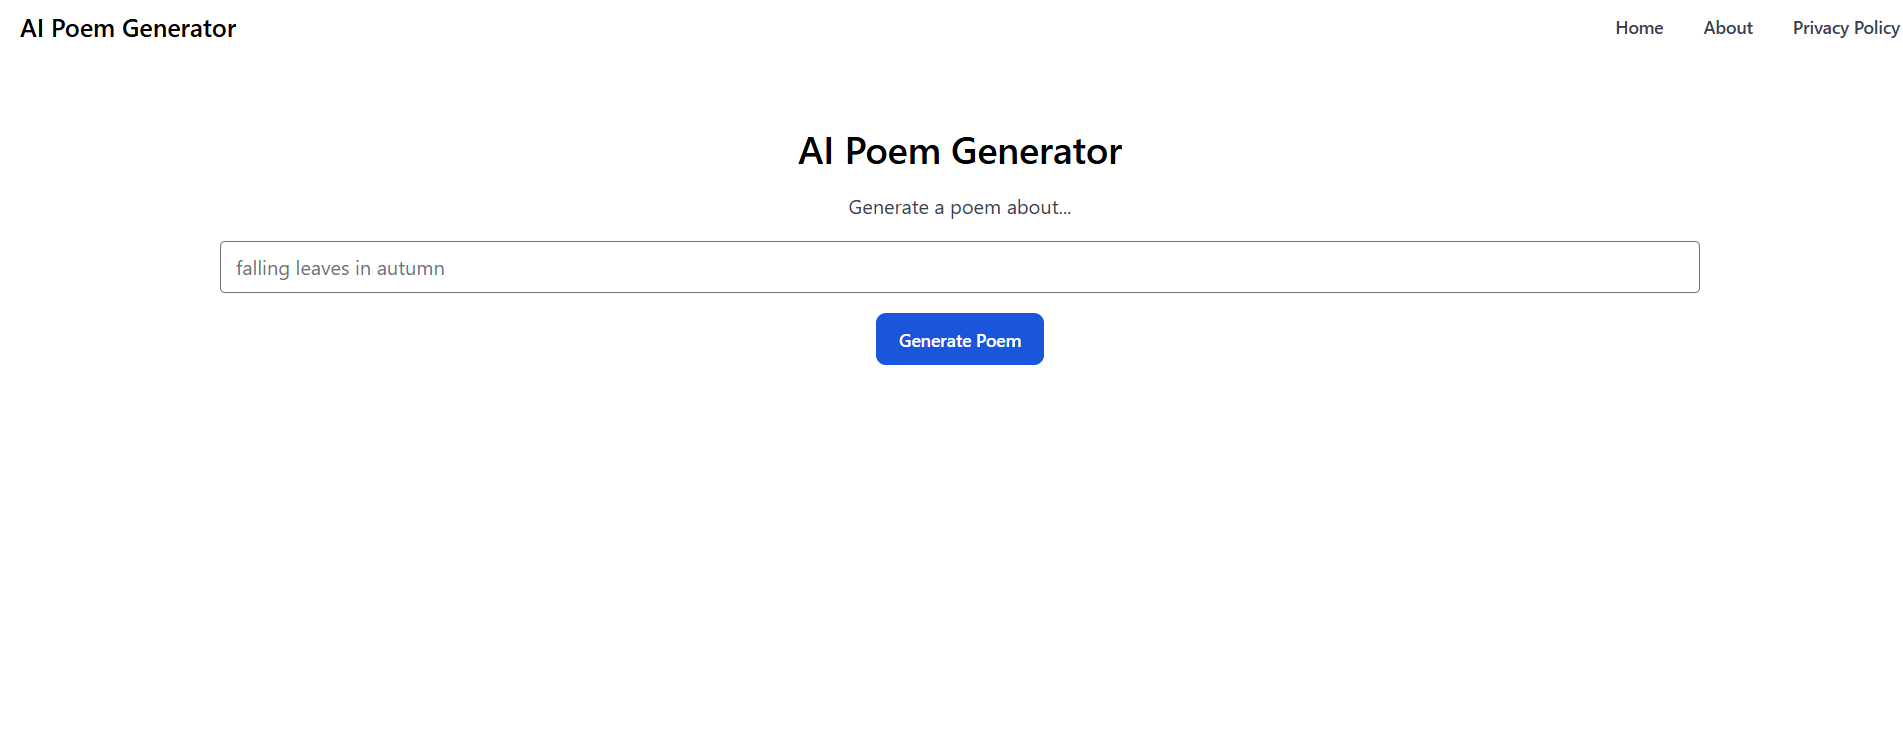The image size is (1903, 743).
Task: Open the Home navigation link
Action: (x=1639, y=28)
